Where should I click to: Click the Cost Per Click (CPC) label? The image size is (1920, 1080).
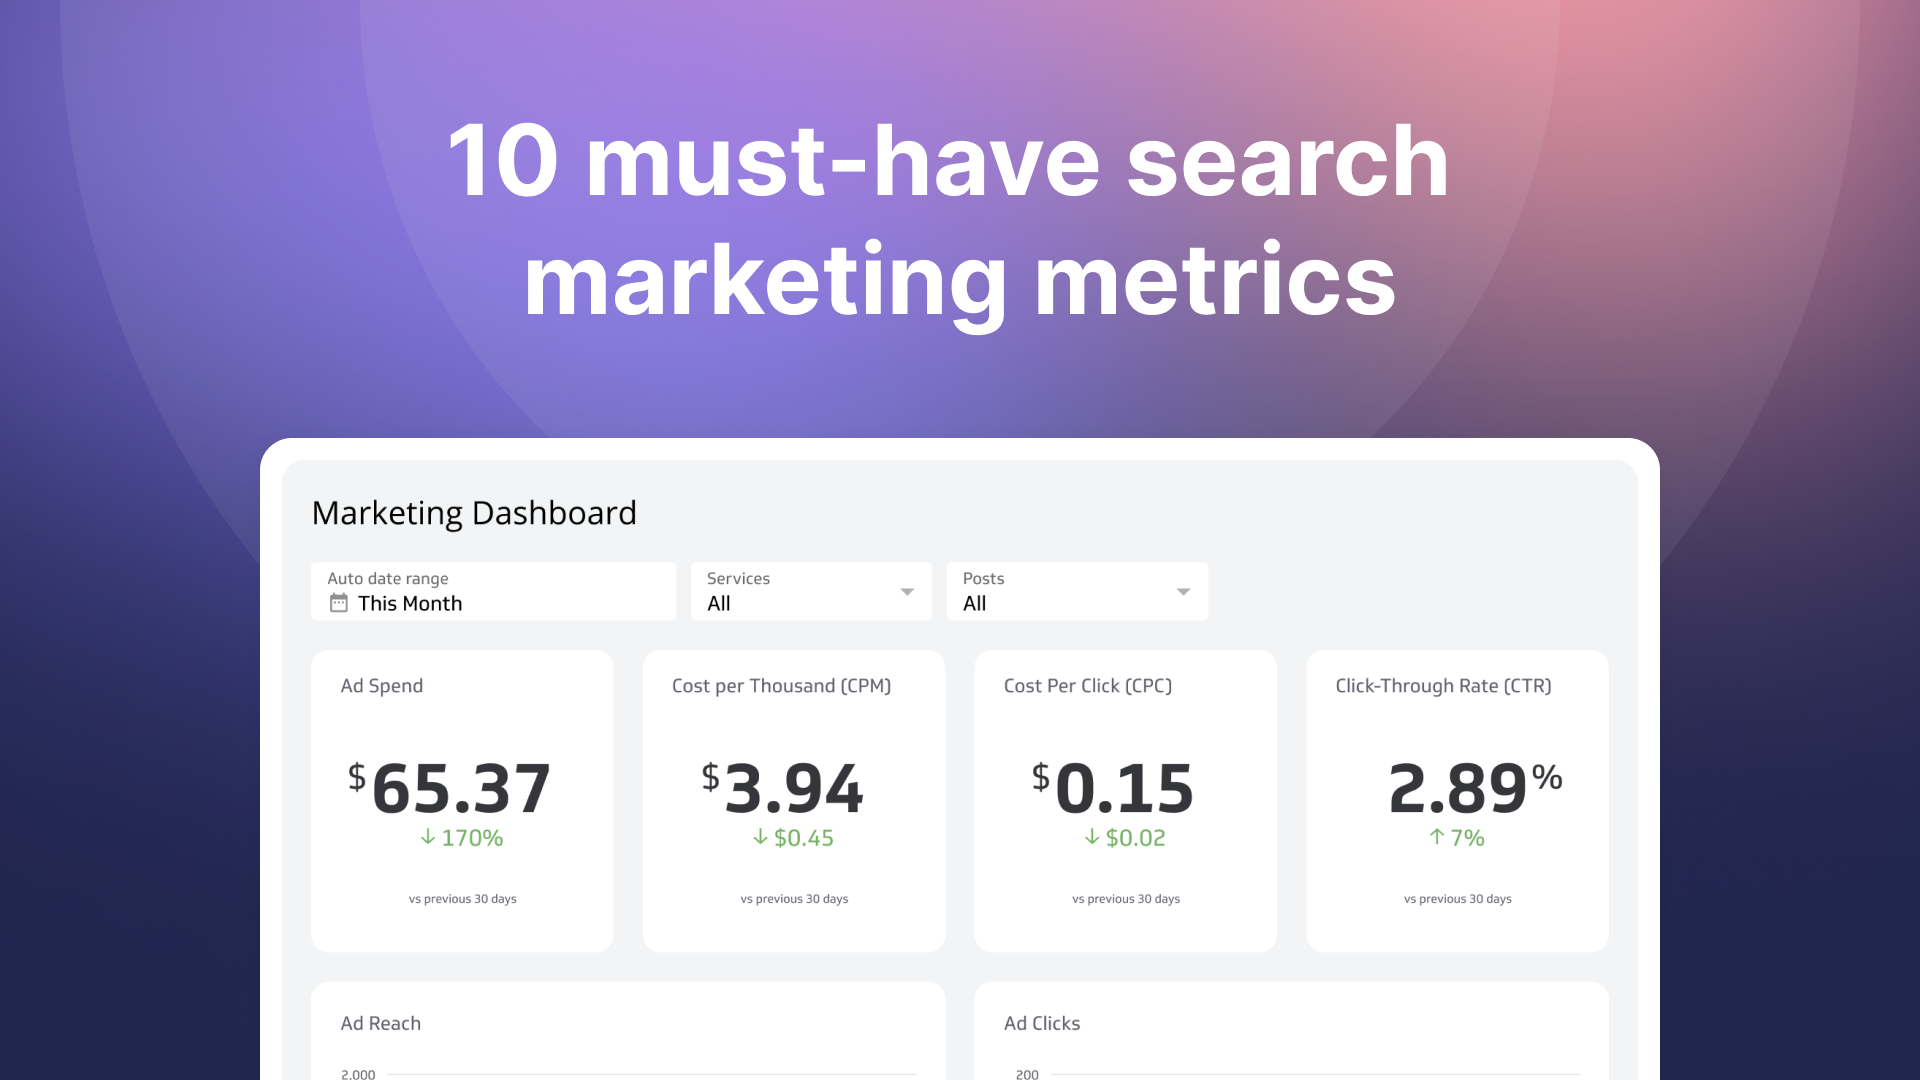[x=1087, y=686]
